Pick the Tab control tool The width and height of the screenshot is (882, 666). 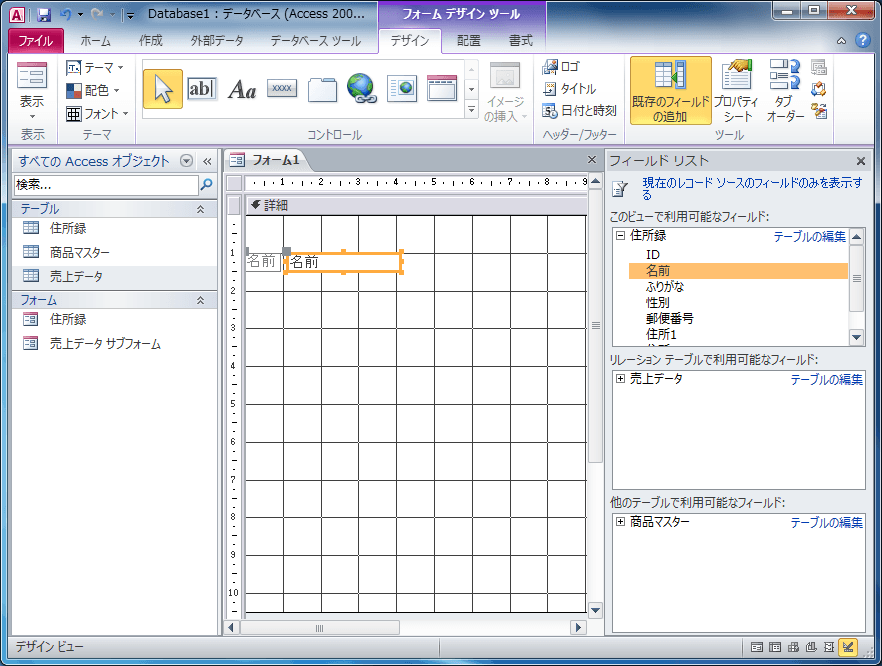[322, 89]
